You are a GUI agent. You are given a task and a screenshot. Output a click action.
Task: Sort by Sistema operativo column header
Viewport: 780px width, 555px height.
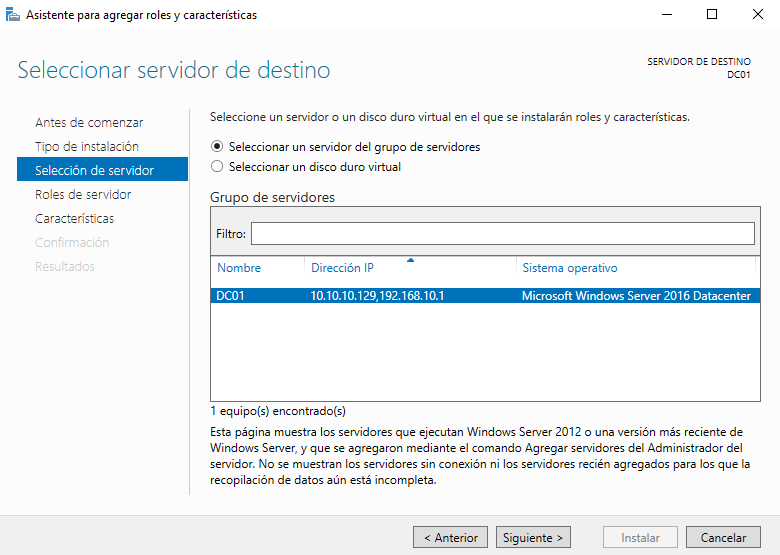click(569, 268)
